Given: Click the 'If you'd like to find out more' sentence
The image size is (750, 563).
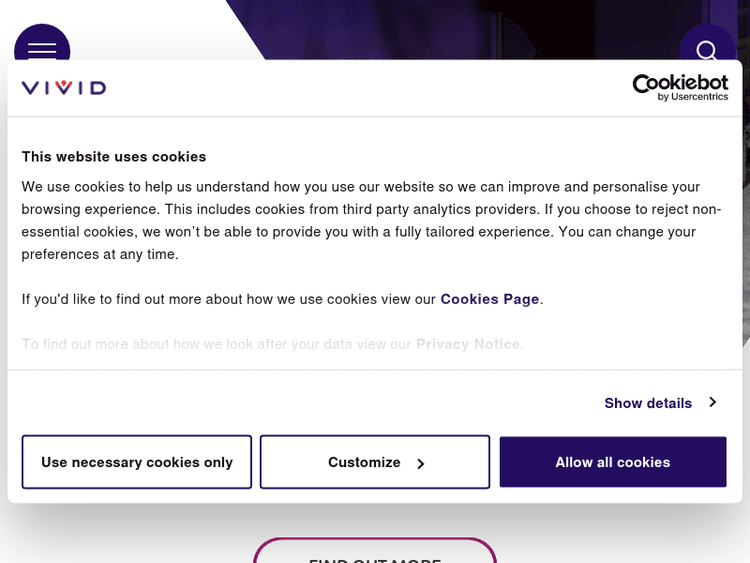Looking at the screenshot, I should point(229,299).
